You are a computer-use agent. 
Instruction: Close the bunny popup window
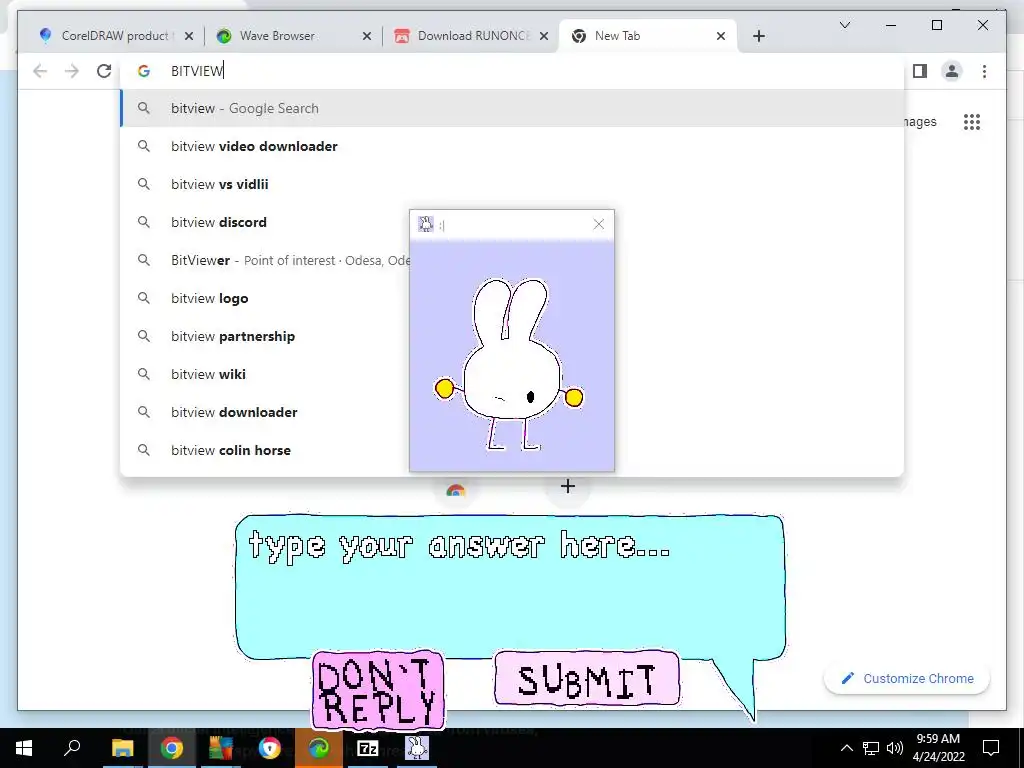(x=598, y=225)
